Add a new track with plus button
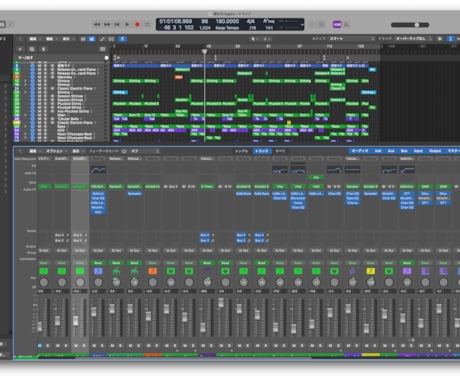460x380 pixels. tap(20, 49)
